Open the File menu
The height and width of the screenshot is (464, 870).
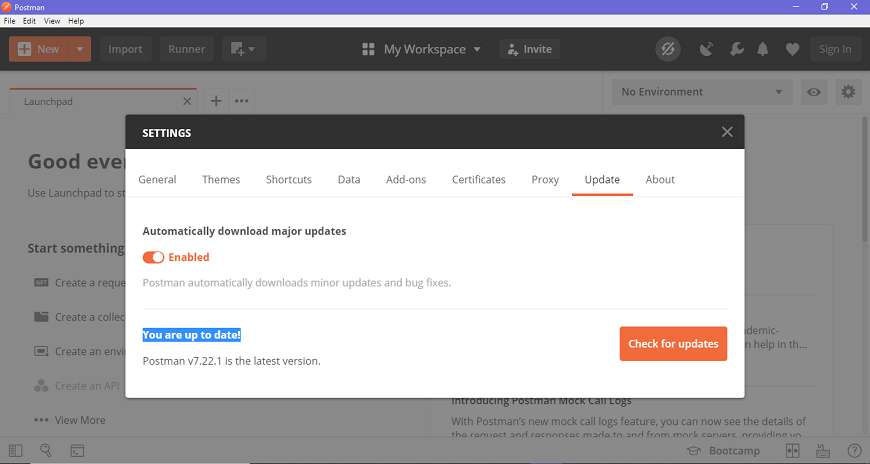[9, 21]
